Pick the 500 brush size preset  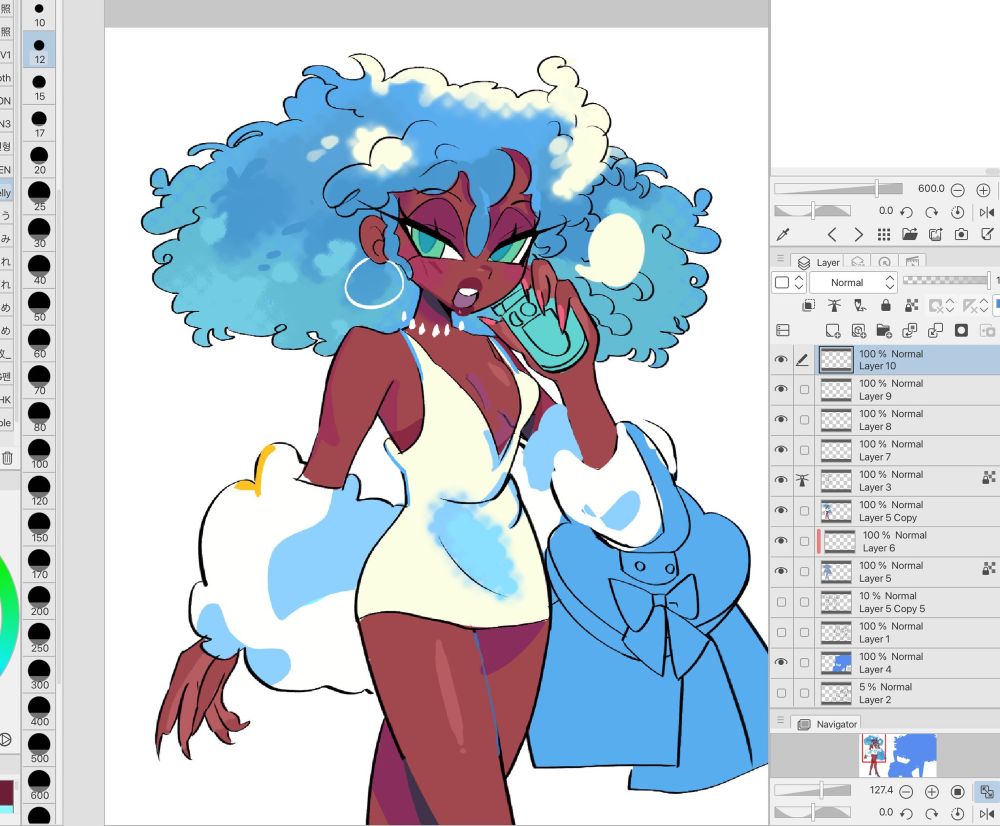point(39,749)
